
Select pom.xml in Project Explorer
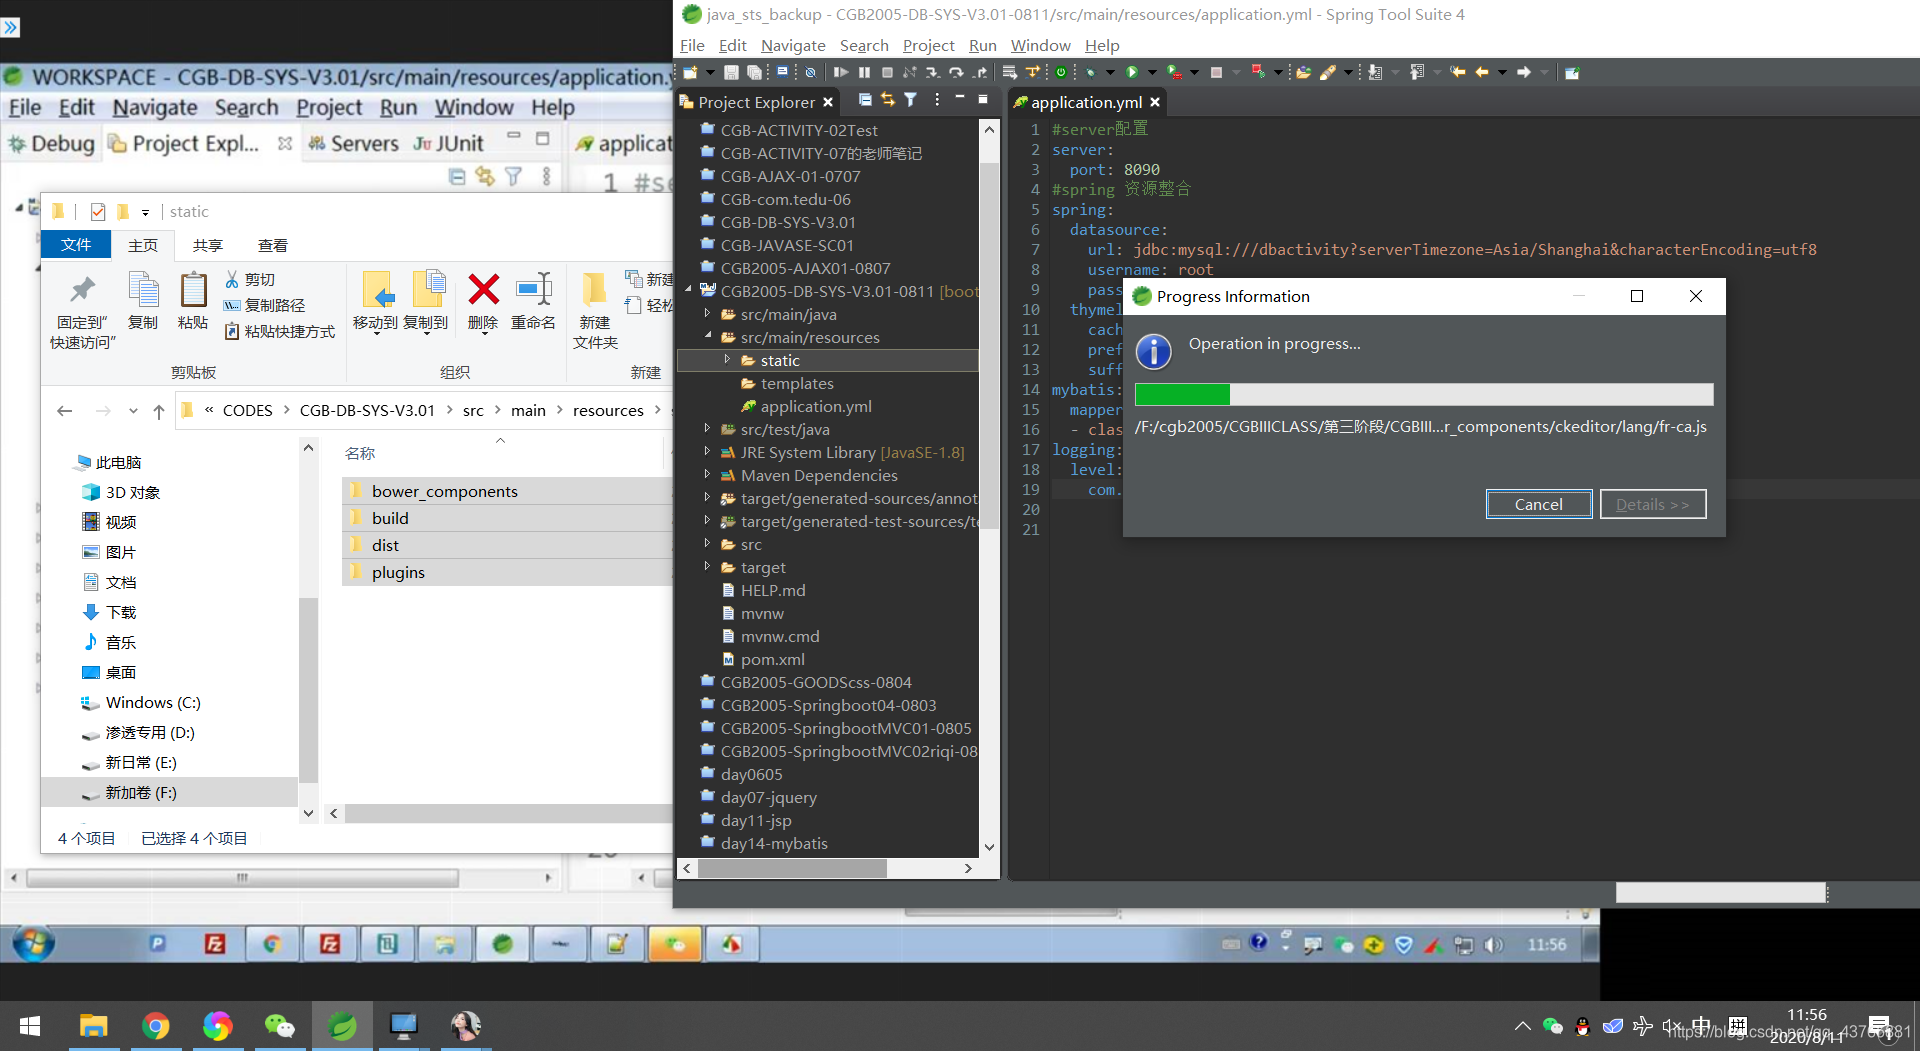772,659
